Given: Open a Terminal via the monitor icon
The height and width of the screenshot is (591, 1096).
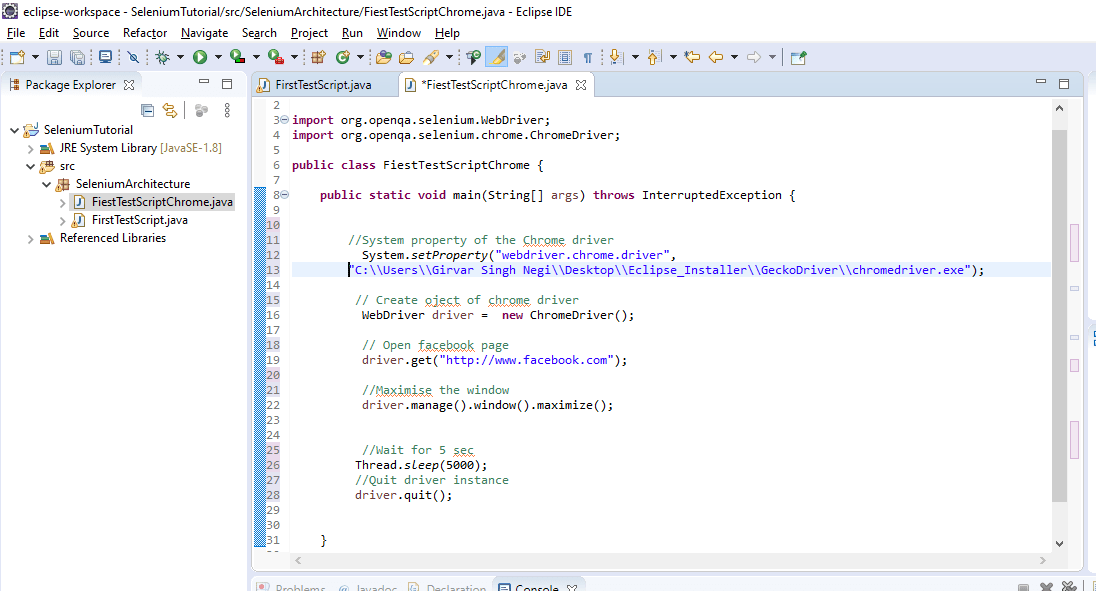Looking at the screenshot, I should 106,57.
